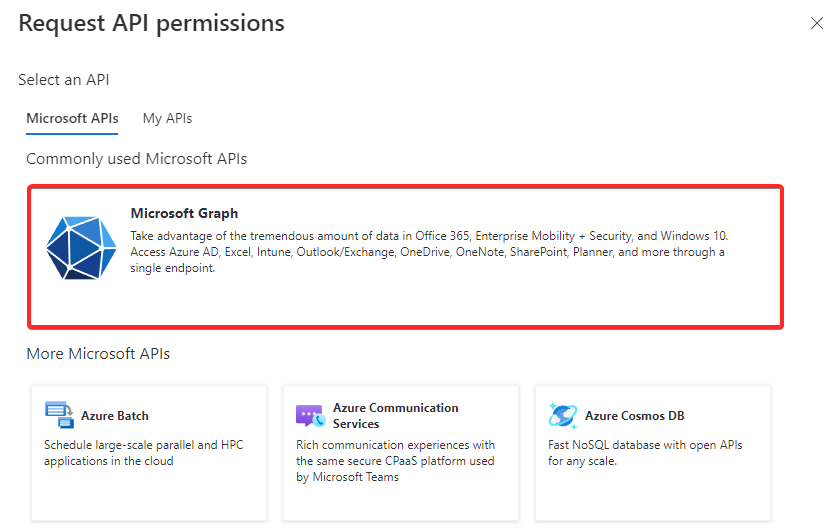The height and width of the screenshot is (529, 835).
Task: Click the 'More Microsoft APIs' heading
Action: point(98,354)
